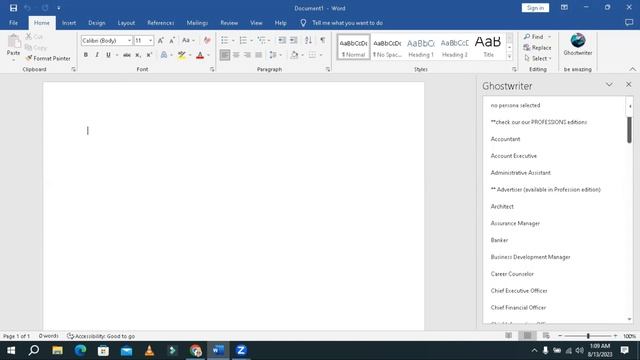Viewport: 640px width, 360px height.
Task: Click the Borders icon
Action: pyautogui.click(x=312, y=55)
